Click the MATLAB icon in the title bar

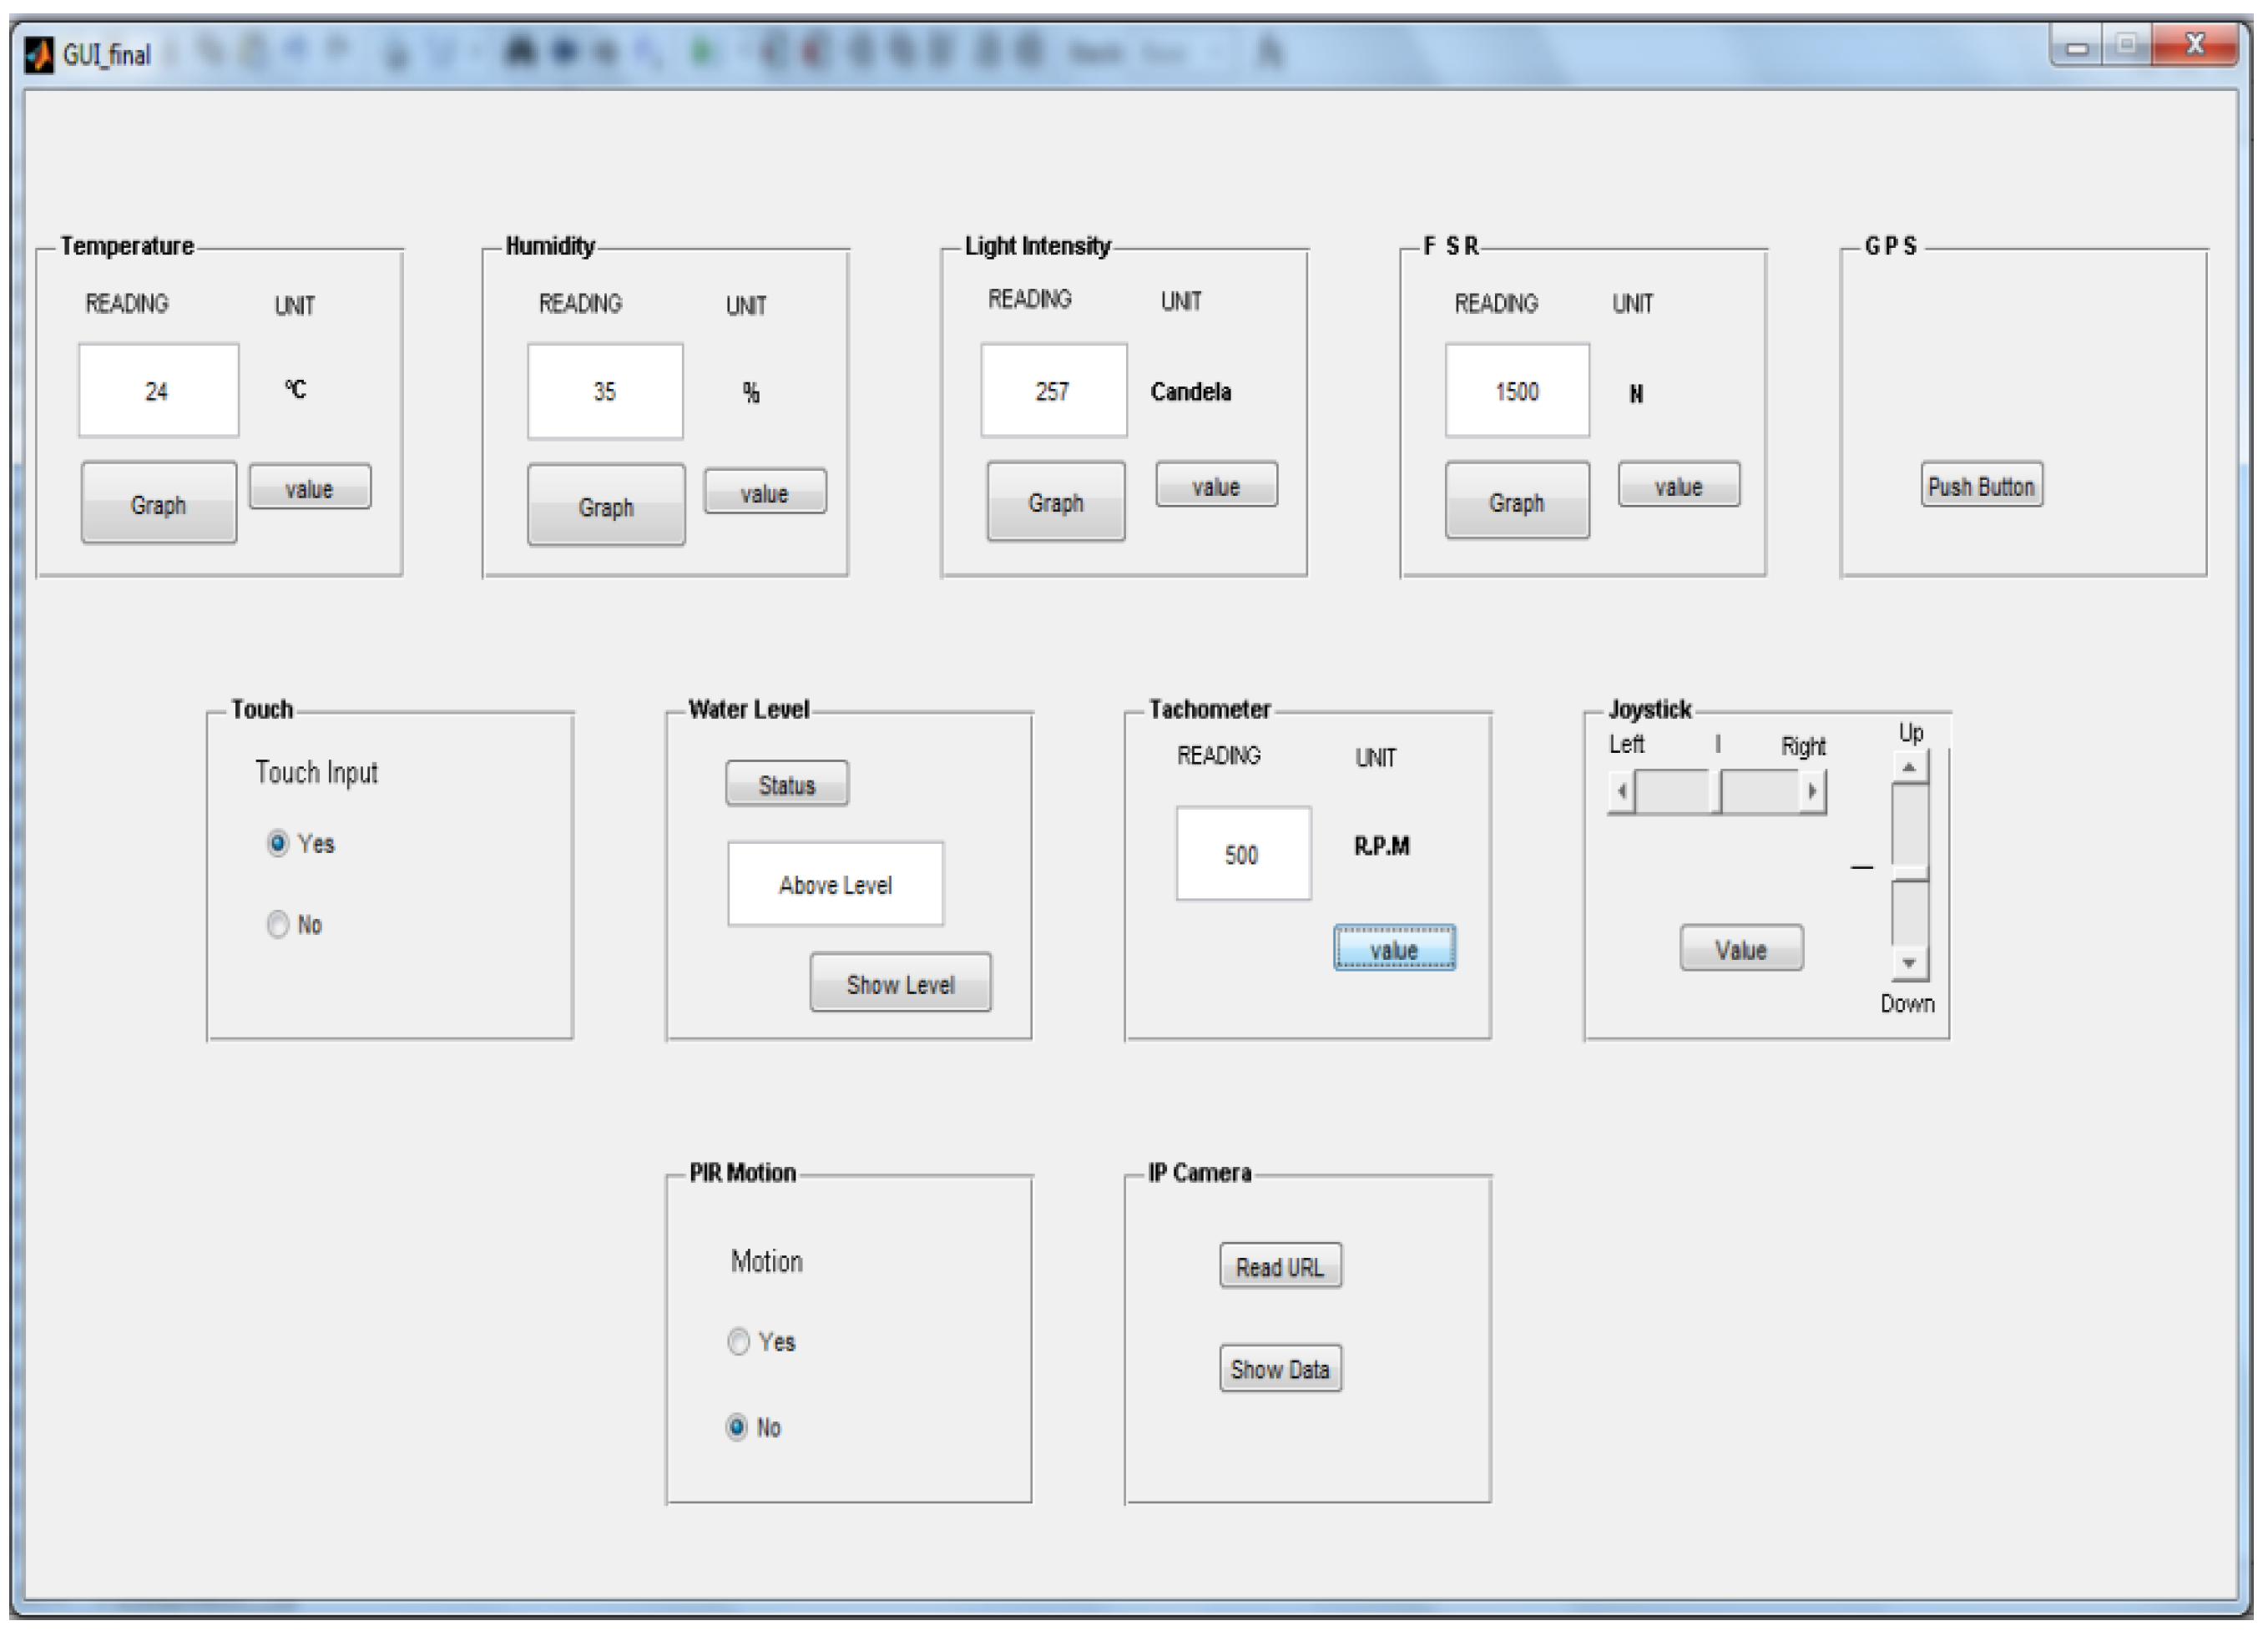[x=38, y=54]
